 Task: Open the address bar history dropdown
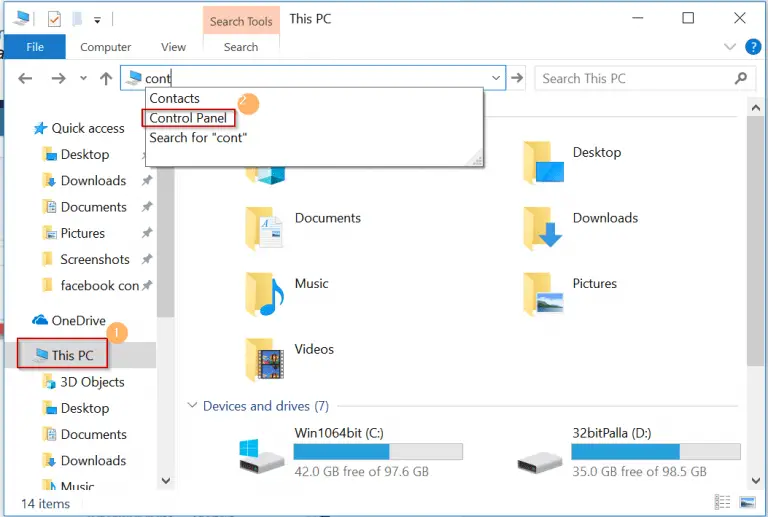point(496,78)
